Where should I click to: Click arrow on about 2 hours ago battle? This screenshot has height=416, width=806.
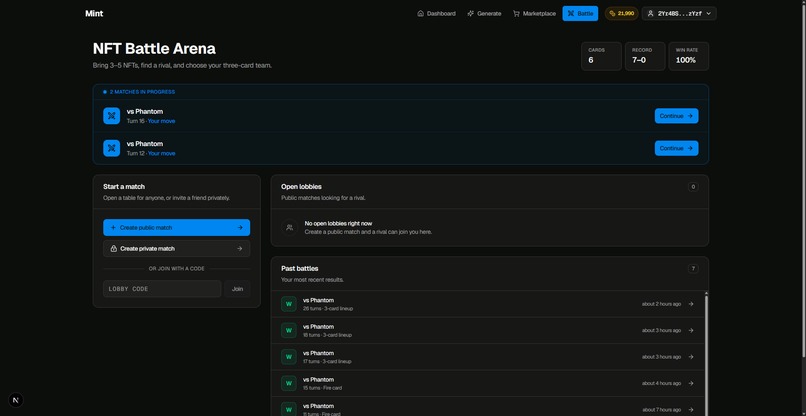click(691, 304)
